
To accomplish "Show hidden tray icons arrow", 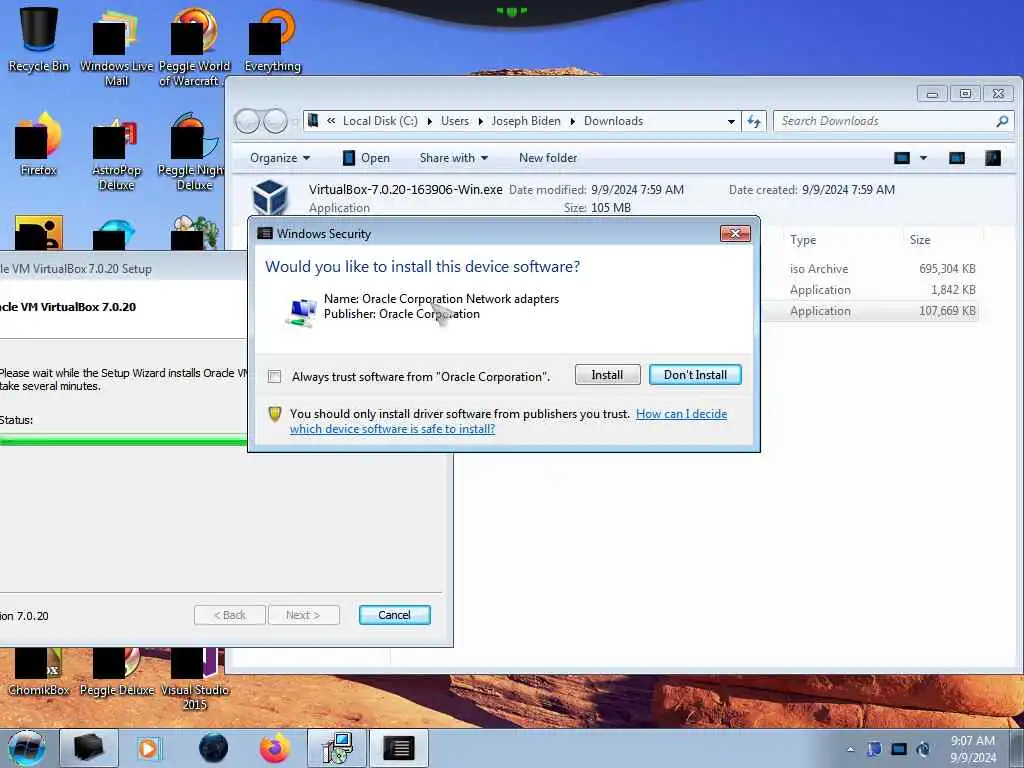I will (850, 749).
